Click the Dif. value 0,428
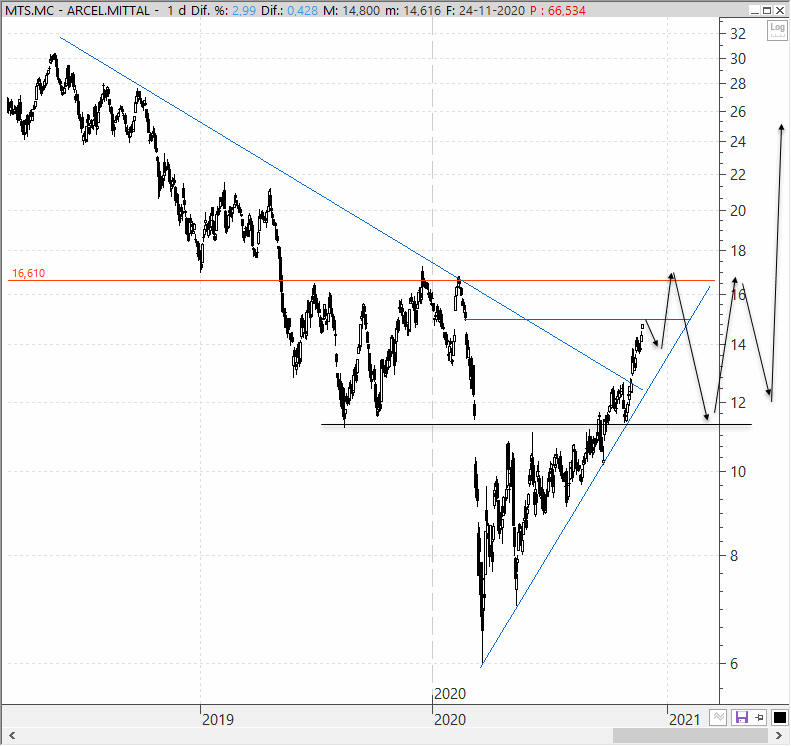Viewport: 791px width, 746px height. tap(303, 11)
